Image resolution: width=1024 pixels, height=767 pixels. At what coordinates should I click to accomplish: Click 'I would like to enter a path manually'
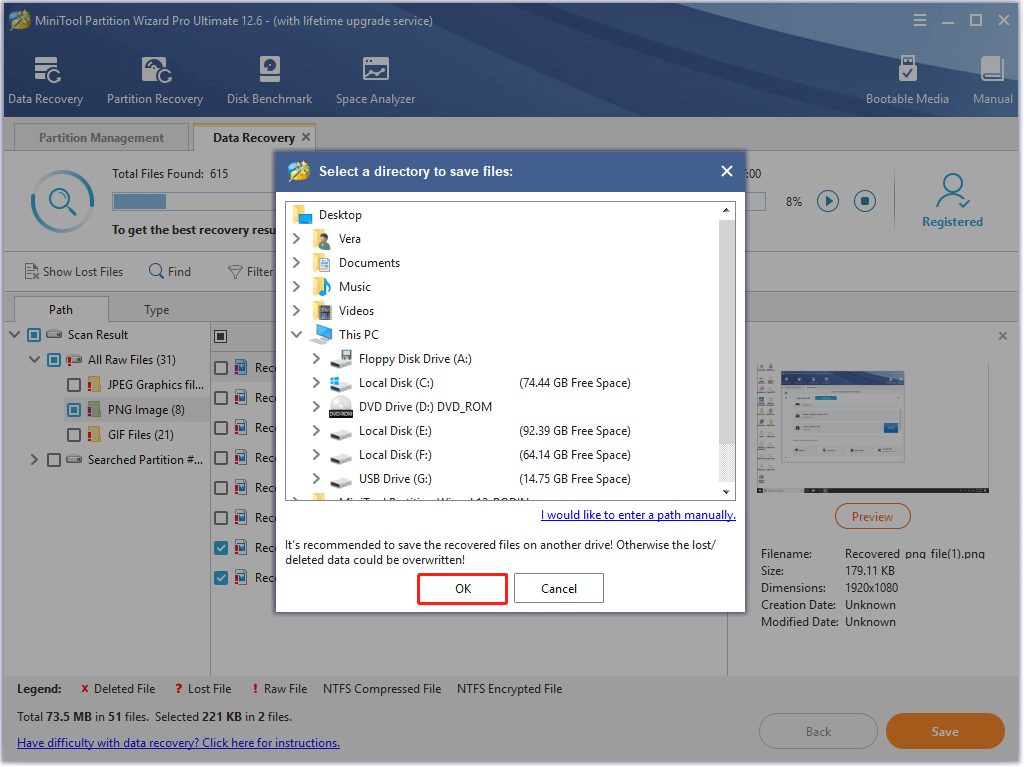pos(638,515)
